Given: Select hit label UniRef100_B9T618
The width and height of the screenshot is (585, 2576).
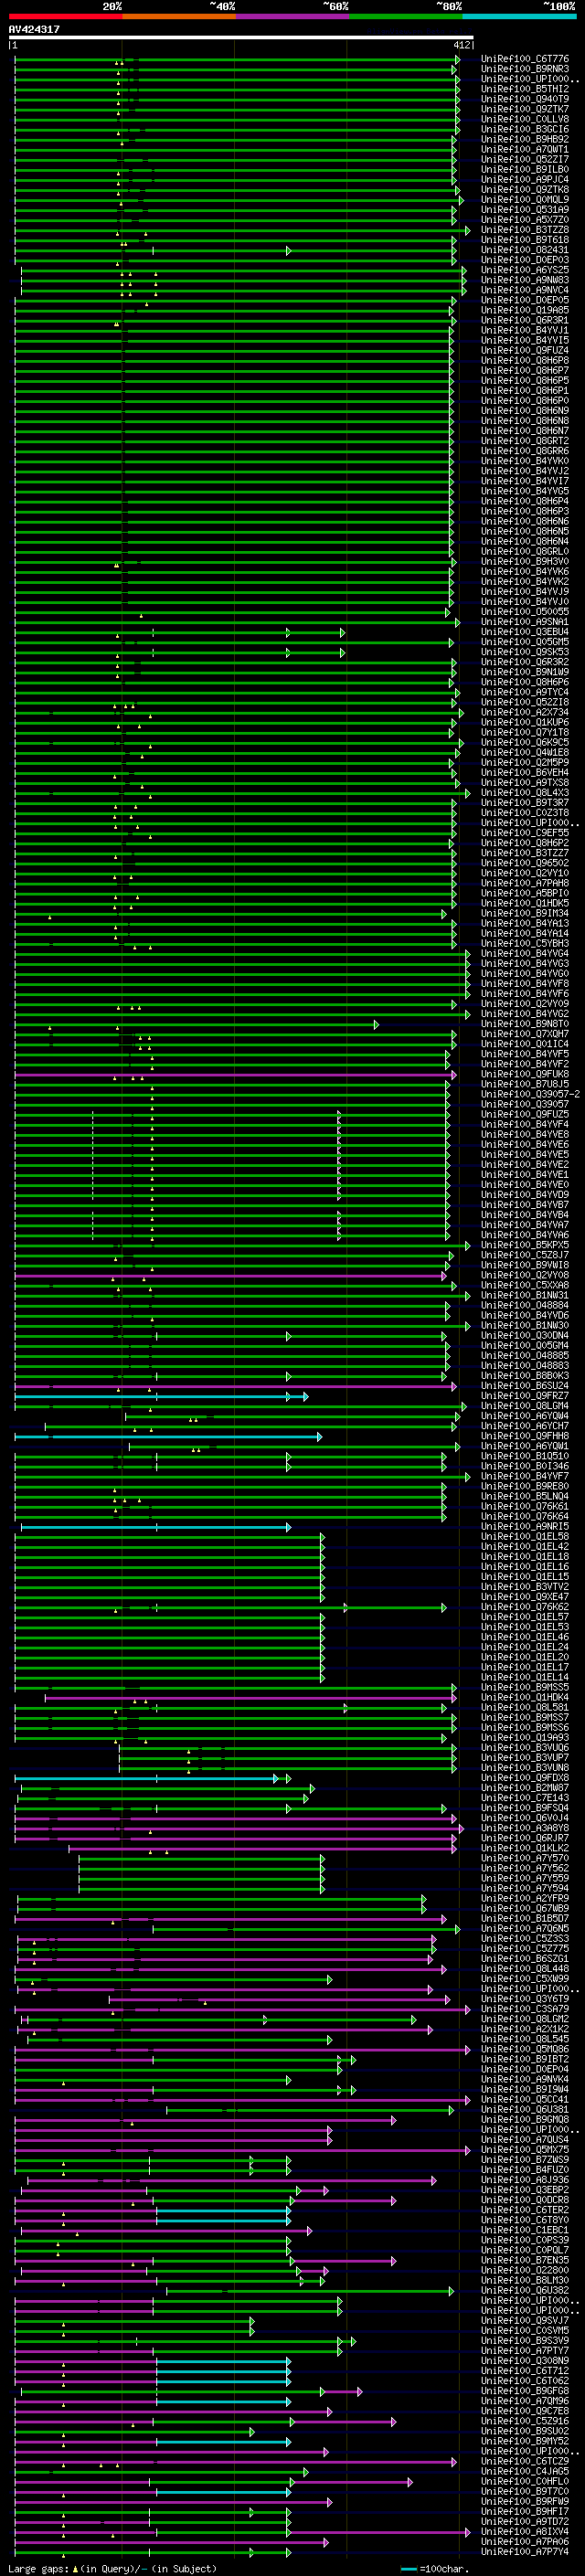Looking at the screenshot, I should coord(524,240).
